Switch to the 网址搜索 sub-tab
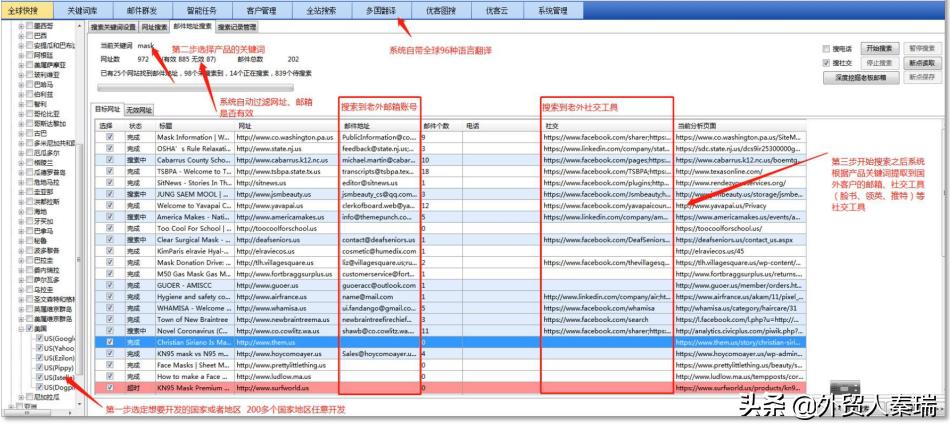The height and width of the screenshot is (431, 950). 154,27
